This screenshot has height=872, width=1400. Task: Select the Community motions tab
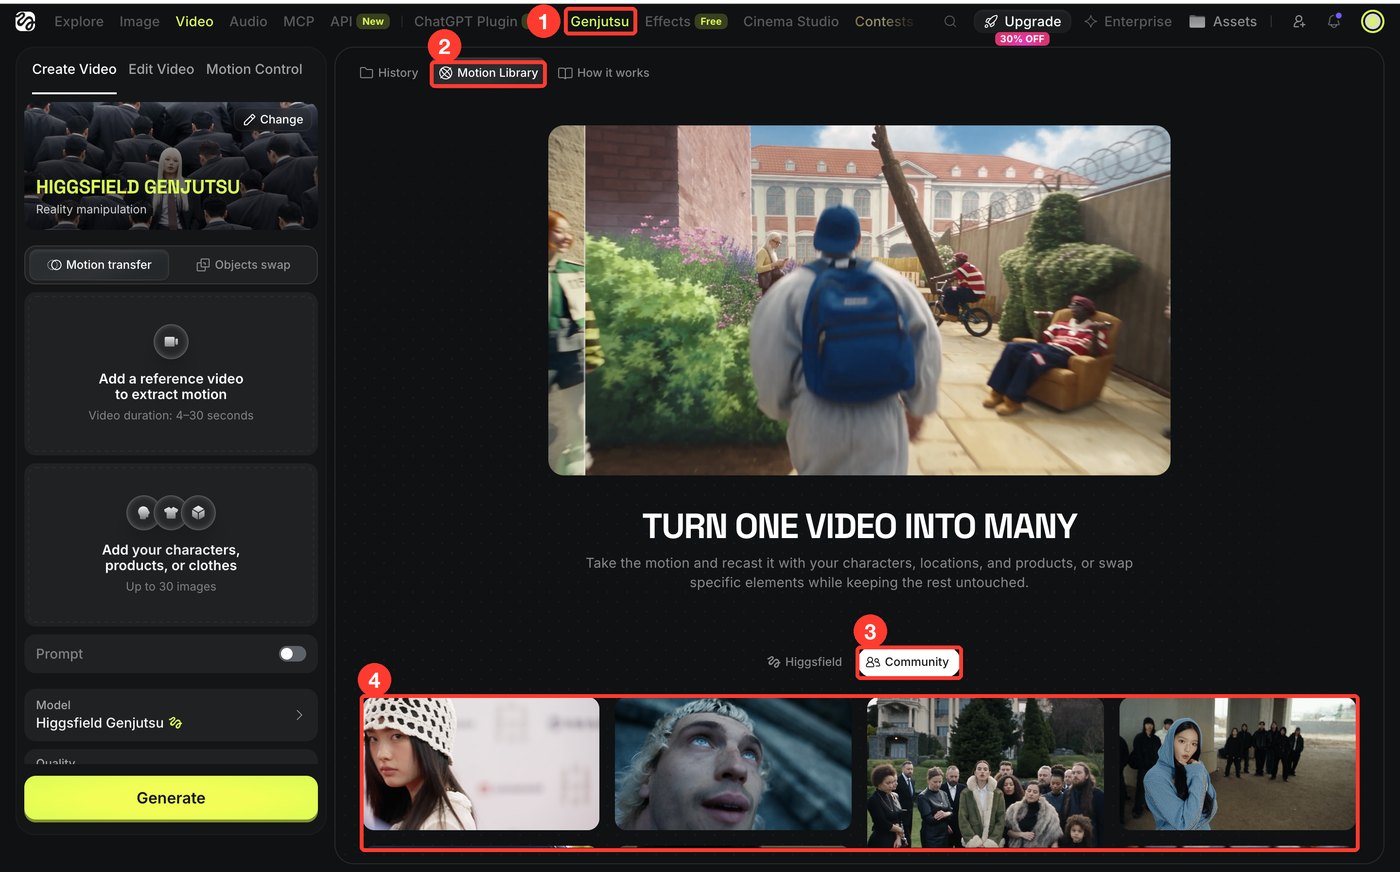pos(908,662)
